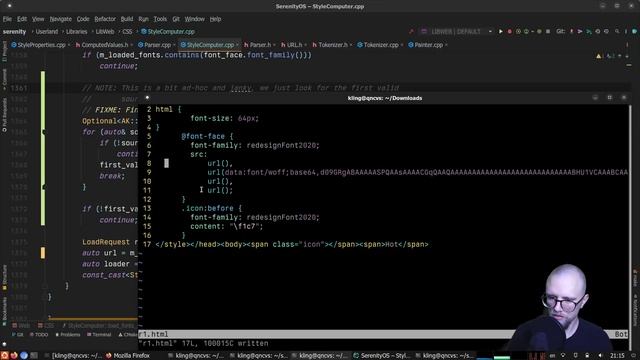Open Search Everywhere magnifier icon
The image size is (640, 360).
pos(617,31)
